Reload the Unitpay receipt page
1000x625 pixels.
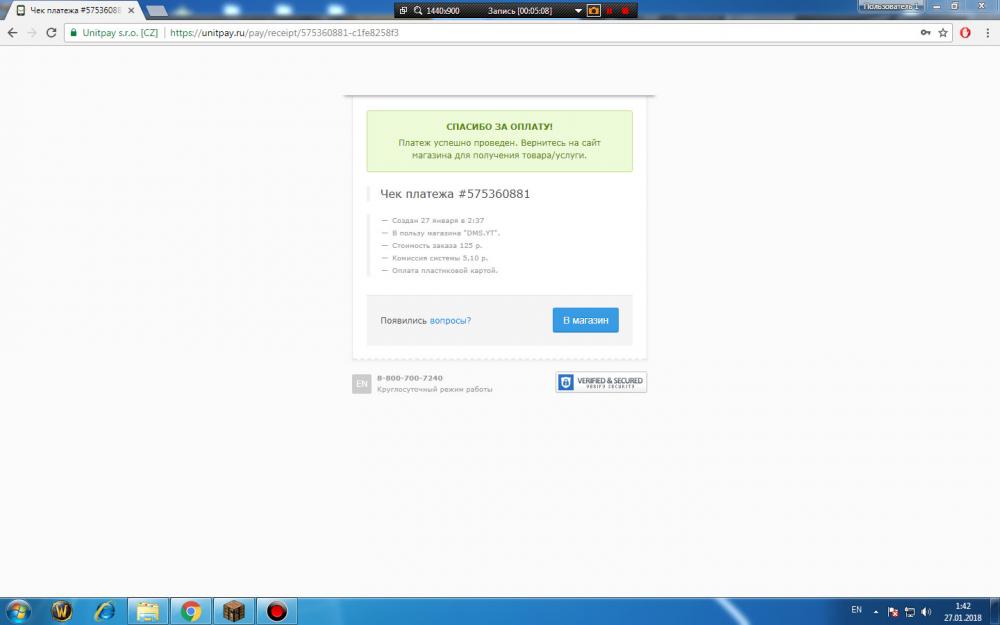50,32
